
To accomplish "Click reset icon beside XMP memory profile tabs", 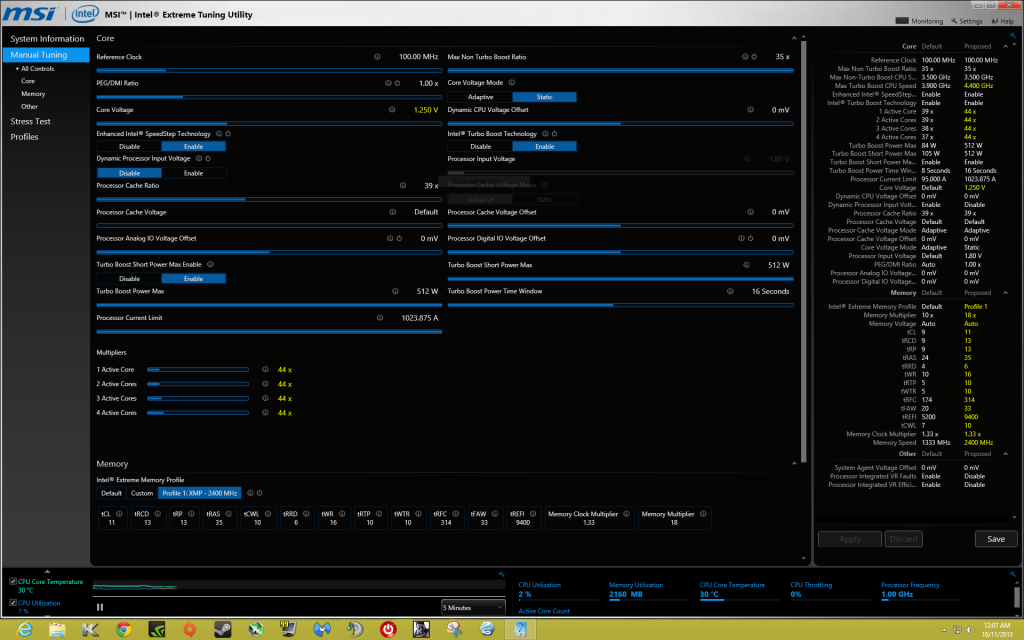I will pos(259,493).
